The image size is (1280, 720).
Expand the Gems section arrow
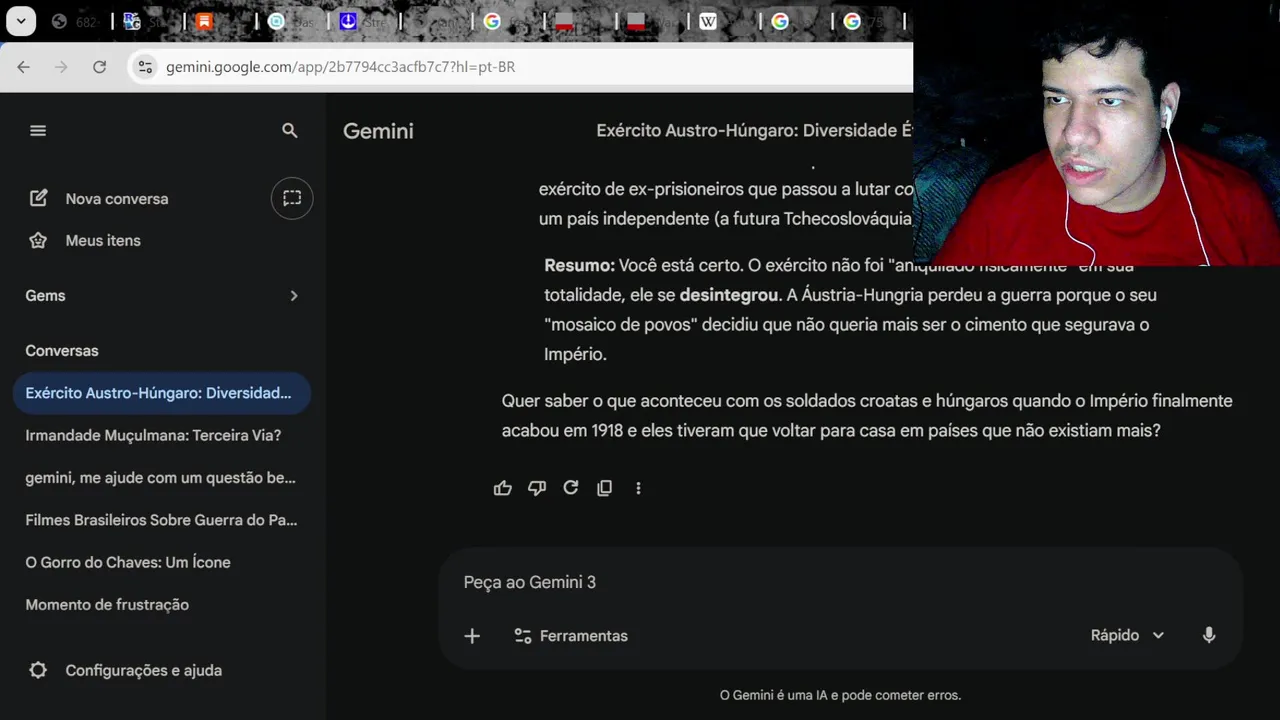click(x=294, y=295)
